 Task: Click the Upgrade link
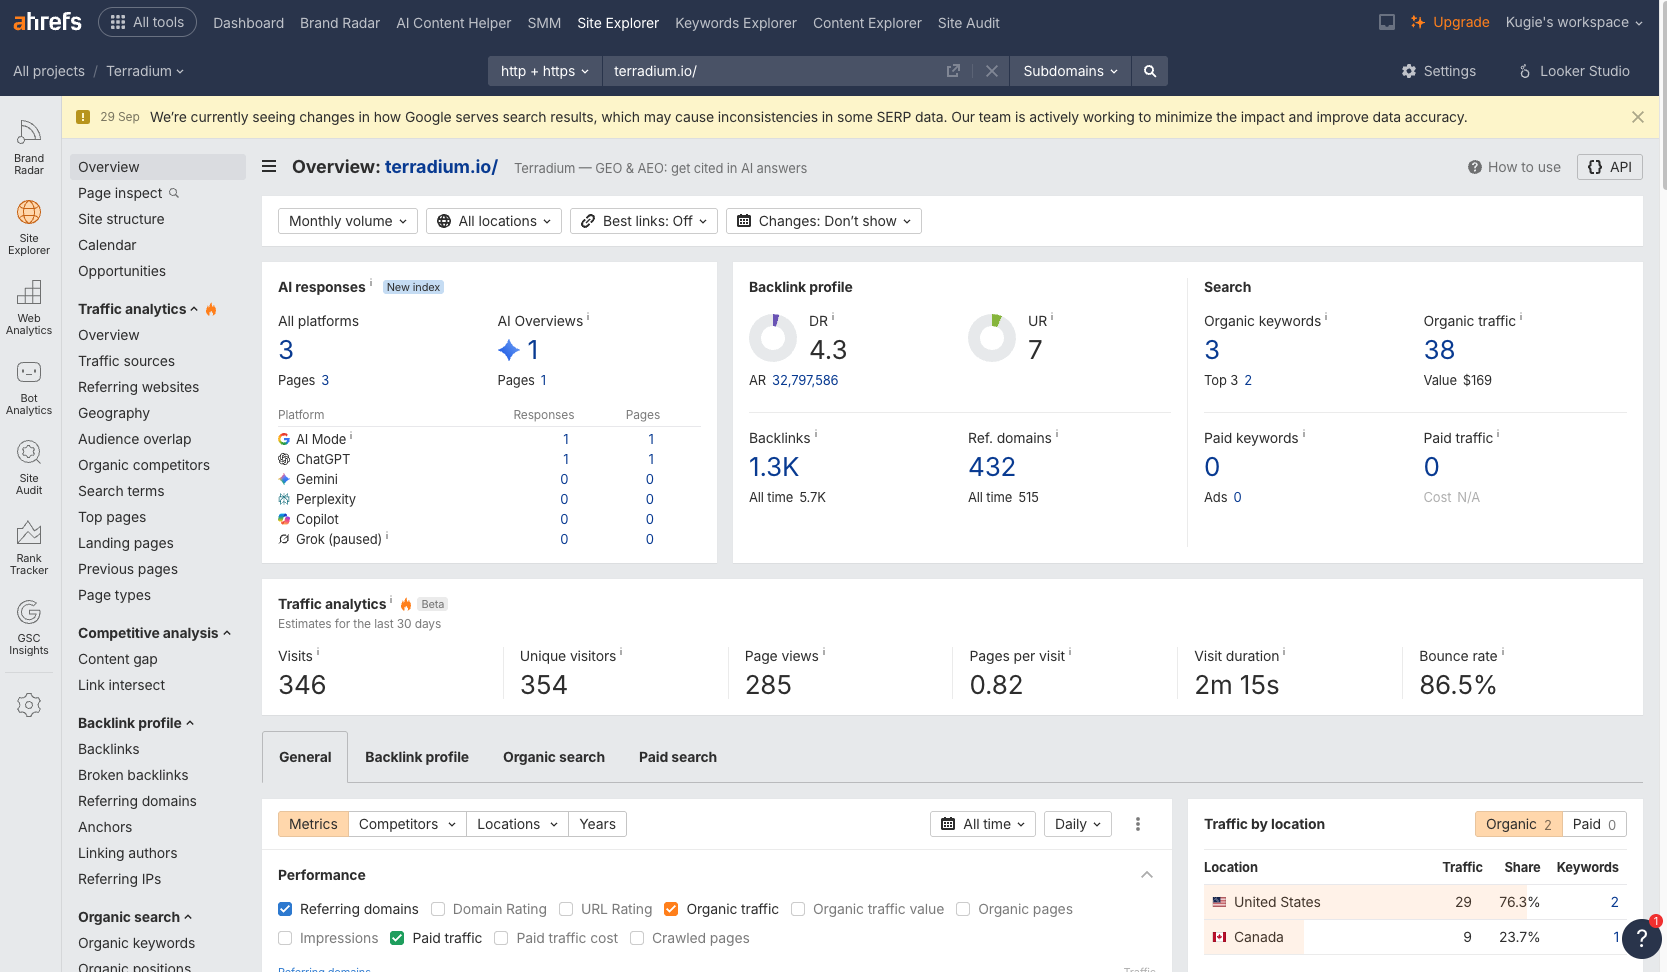point(1450,22)
